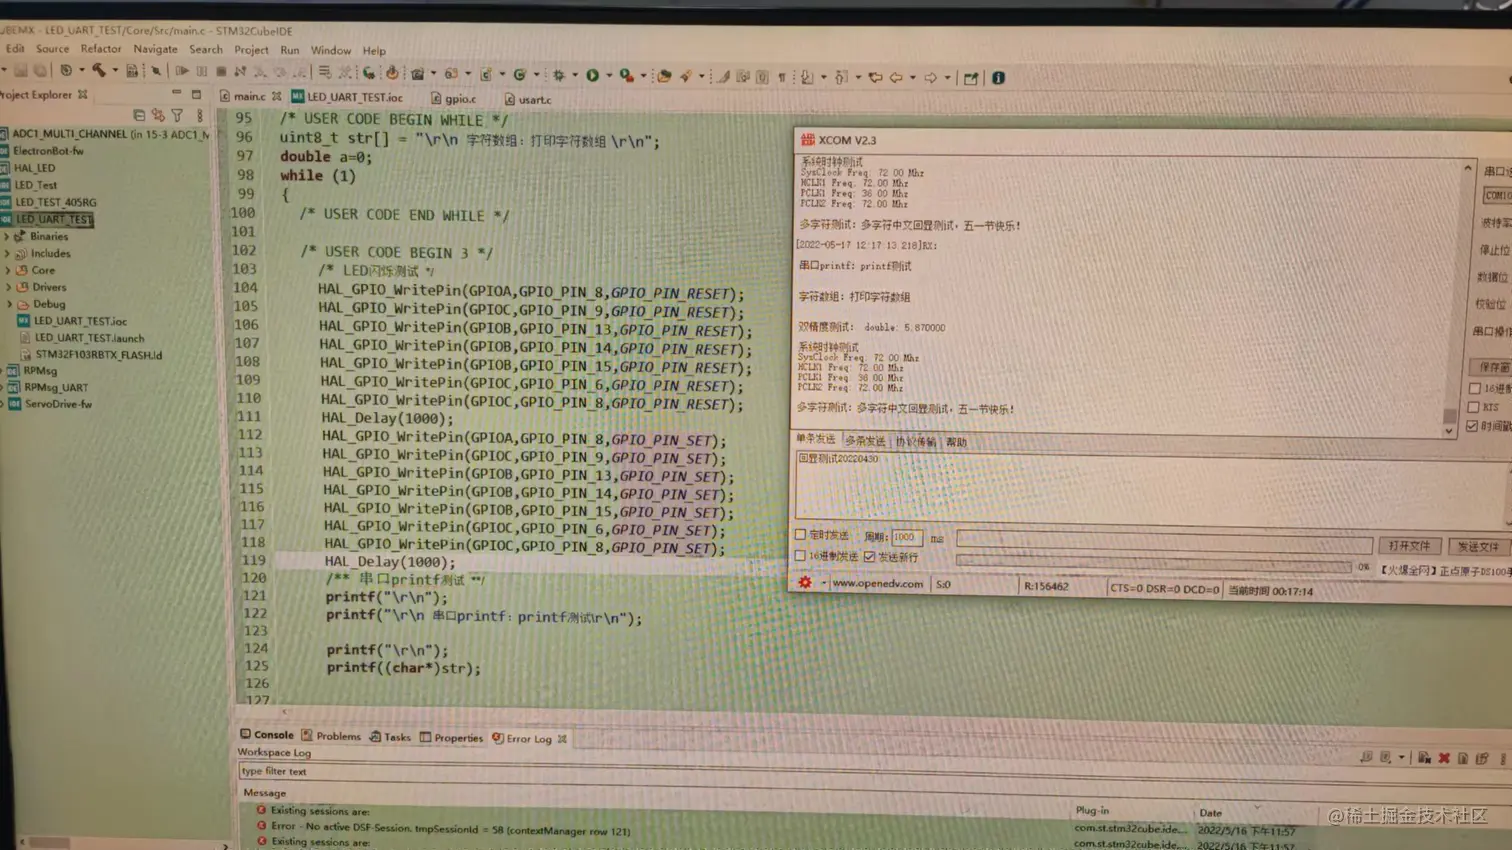The width and height of the screenshot is (1512, 850).
Task: Toggle the checkbox above RTS in XCOM
Action: click(1474, 388)
